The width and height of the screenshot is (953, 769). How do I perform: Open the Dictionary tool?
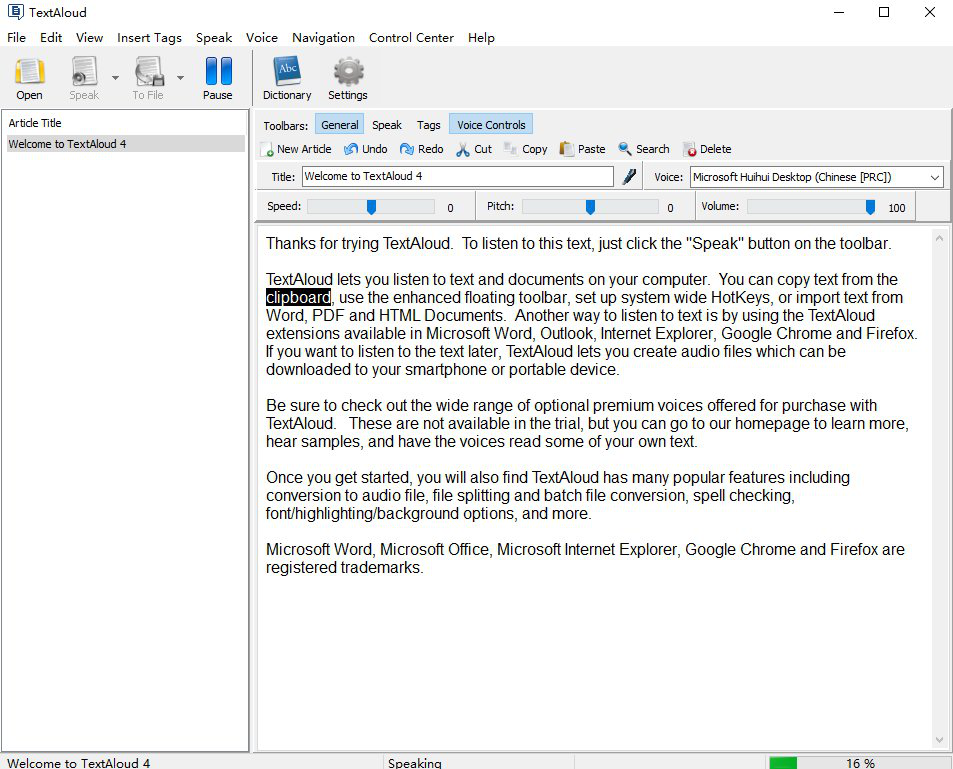[287, 78]
